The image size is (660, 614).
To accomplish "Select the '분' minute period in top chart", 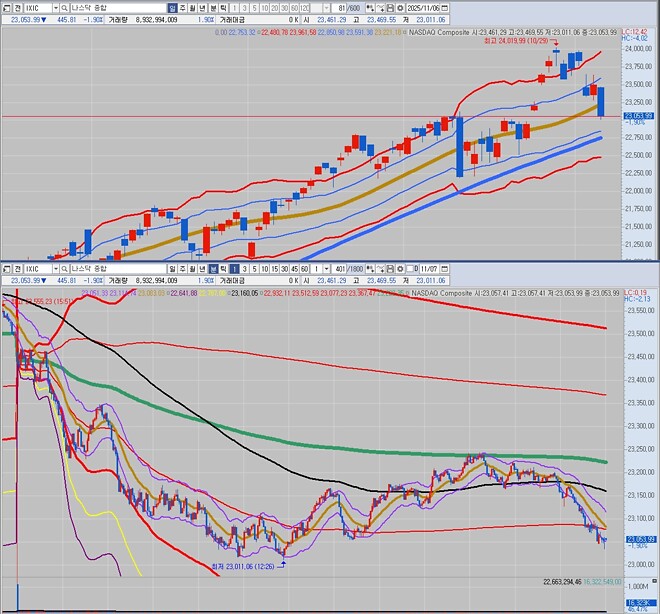I will click(213, 8).
